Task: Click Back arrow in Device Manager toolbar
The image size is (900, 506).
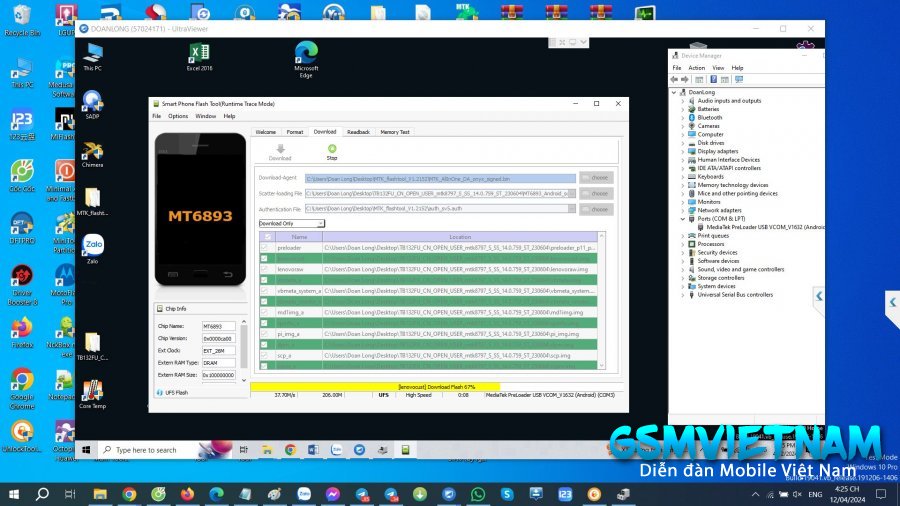Action: [674, 80]
